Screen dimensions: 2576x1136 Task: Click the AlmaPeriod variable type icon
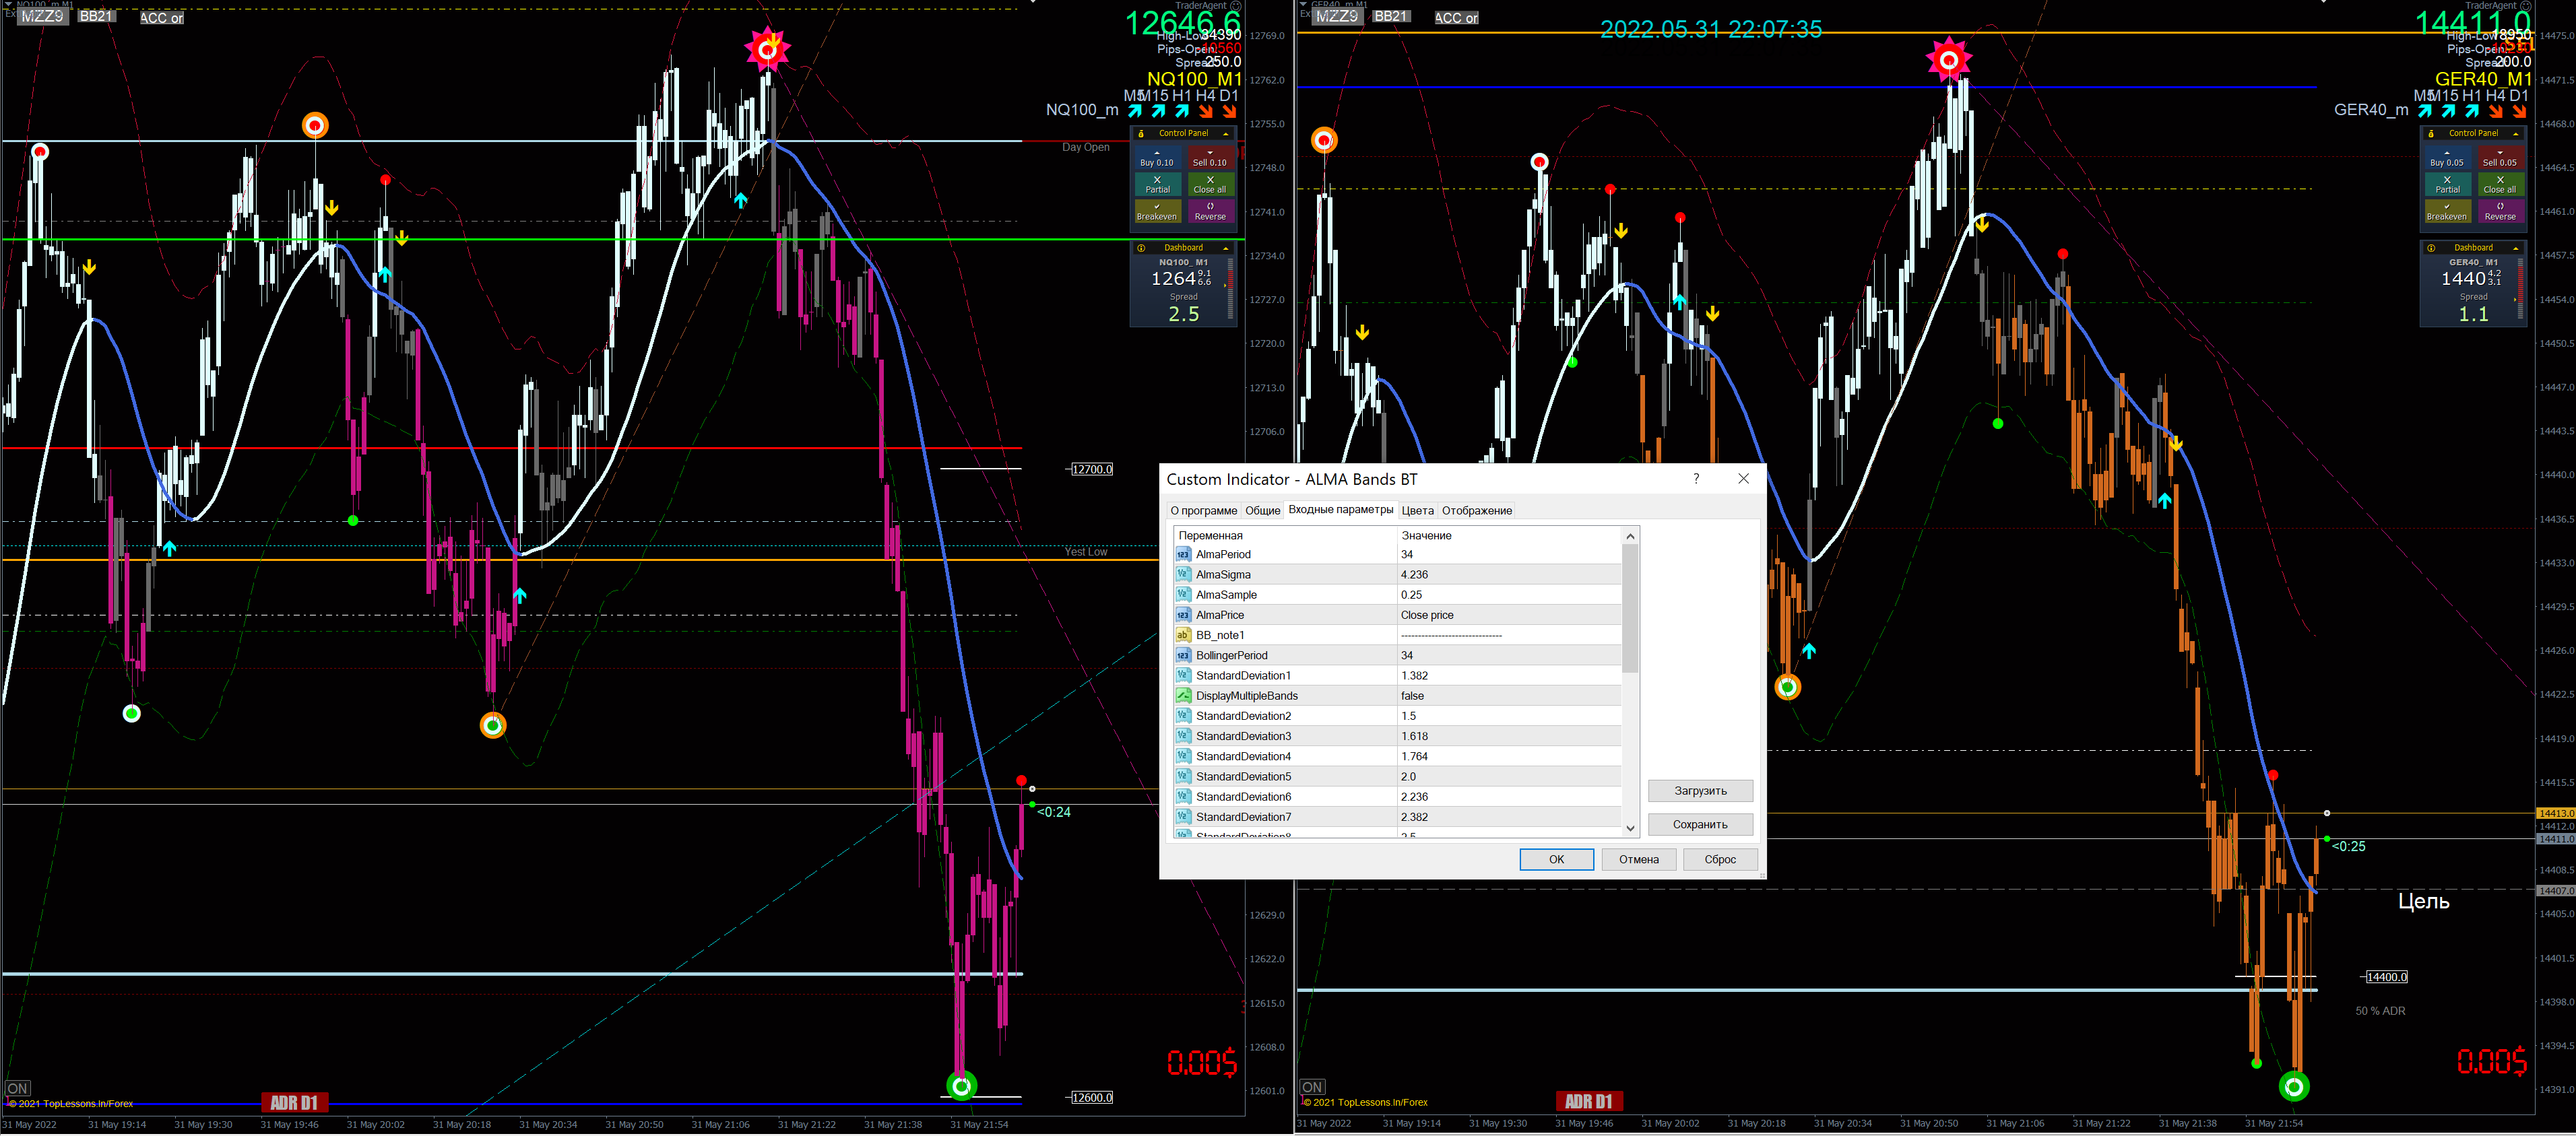click(1183, 555)
